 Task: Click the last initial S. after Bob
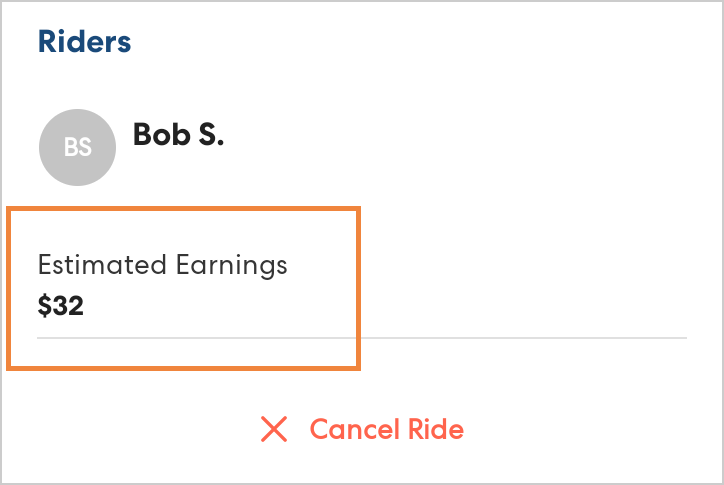210,135
